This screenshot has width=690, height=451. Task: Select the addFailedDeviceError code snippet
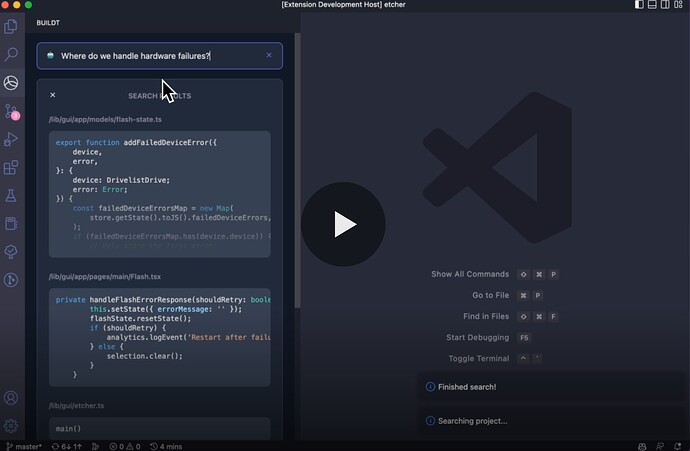pos(159,194)
